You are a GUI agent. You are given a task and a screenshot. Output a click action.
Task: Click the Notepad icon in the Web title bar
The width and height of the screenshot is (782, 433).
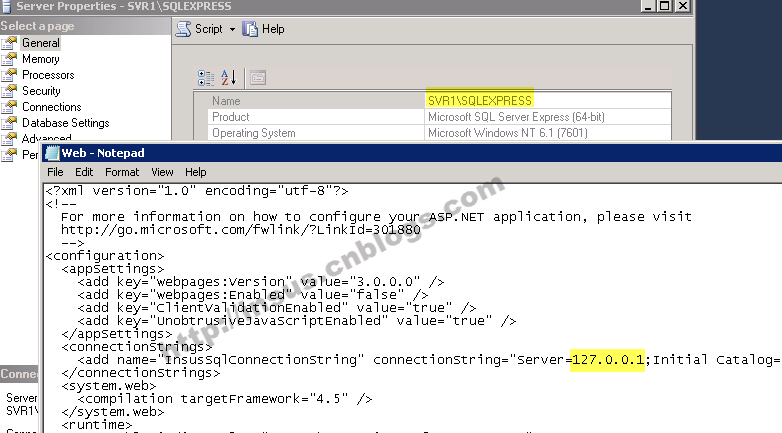52,153
